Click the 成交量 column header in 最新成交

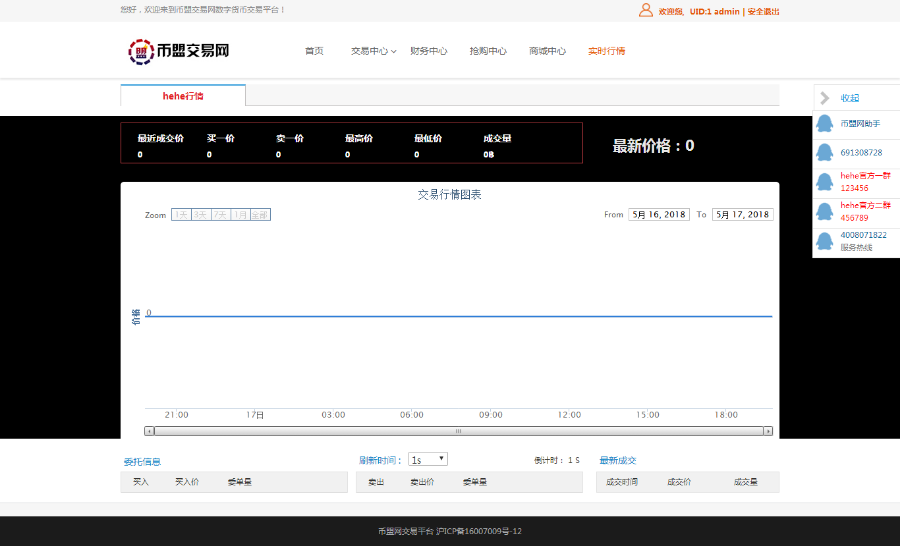(746, 482)
